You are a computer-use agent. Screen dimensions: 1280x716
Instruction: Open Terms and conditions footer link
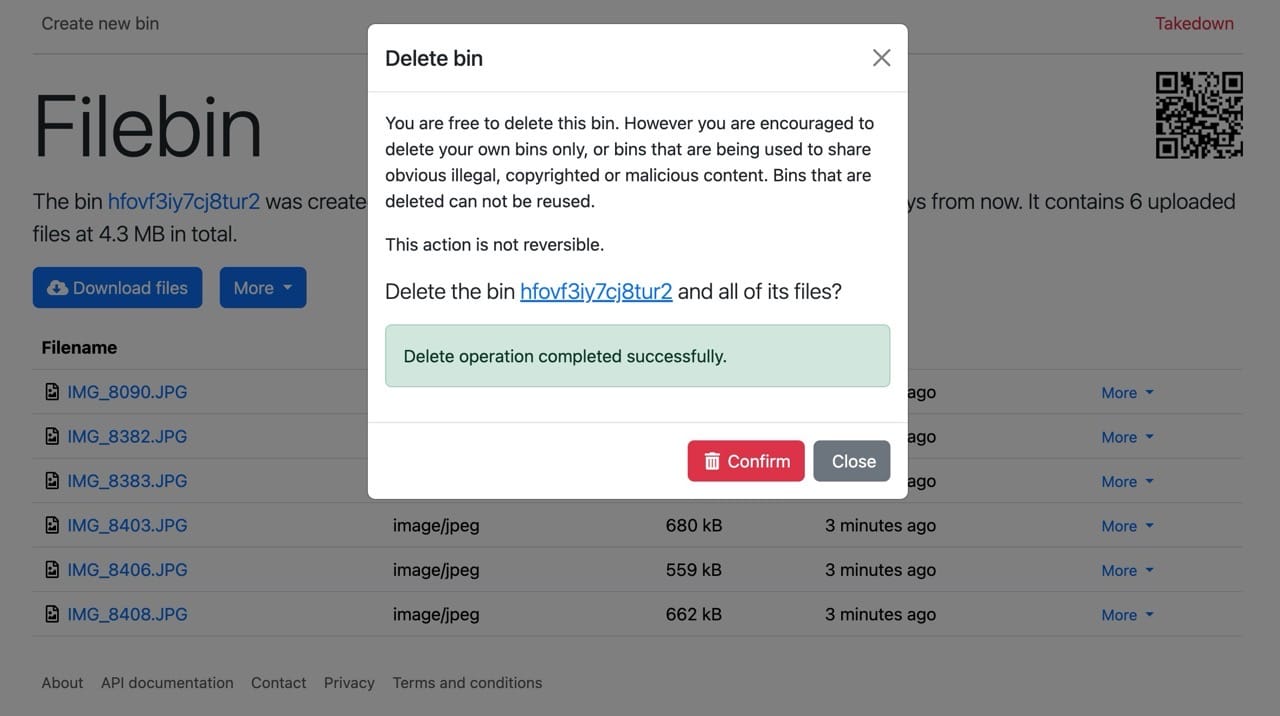[x=467, y=683]
